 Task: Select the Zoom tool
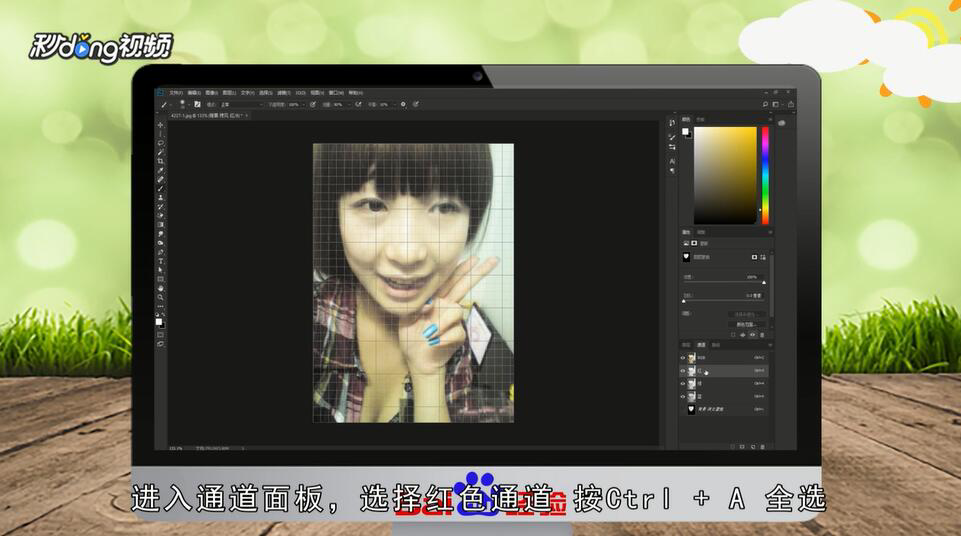(161, 297)
